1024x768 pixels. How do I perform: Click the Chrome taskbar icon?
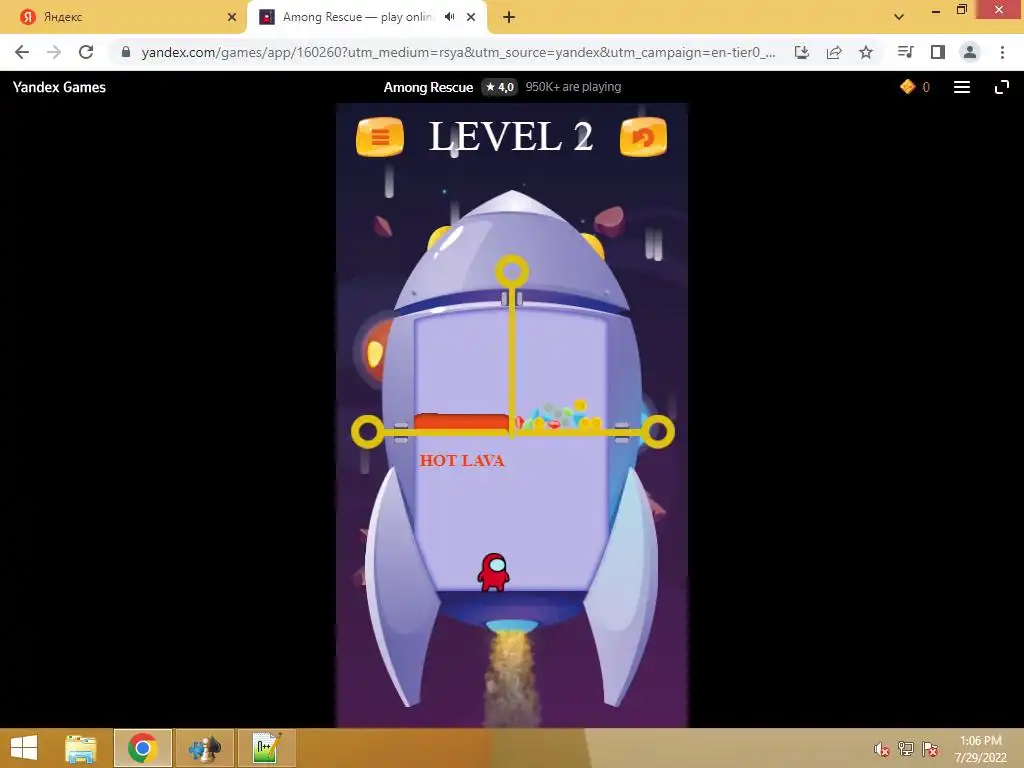143,748
